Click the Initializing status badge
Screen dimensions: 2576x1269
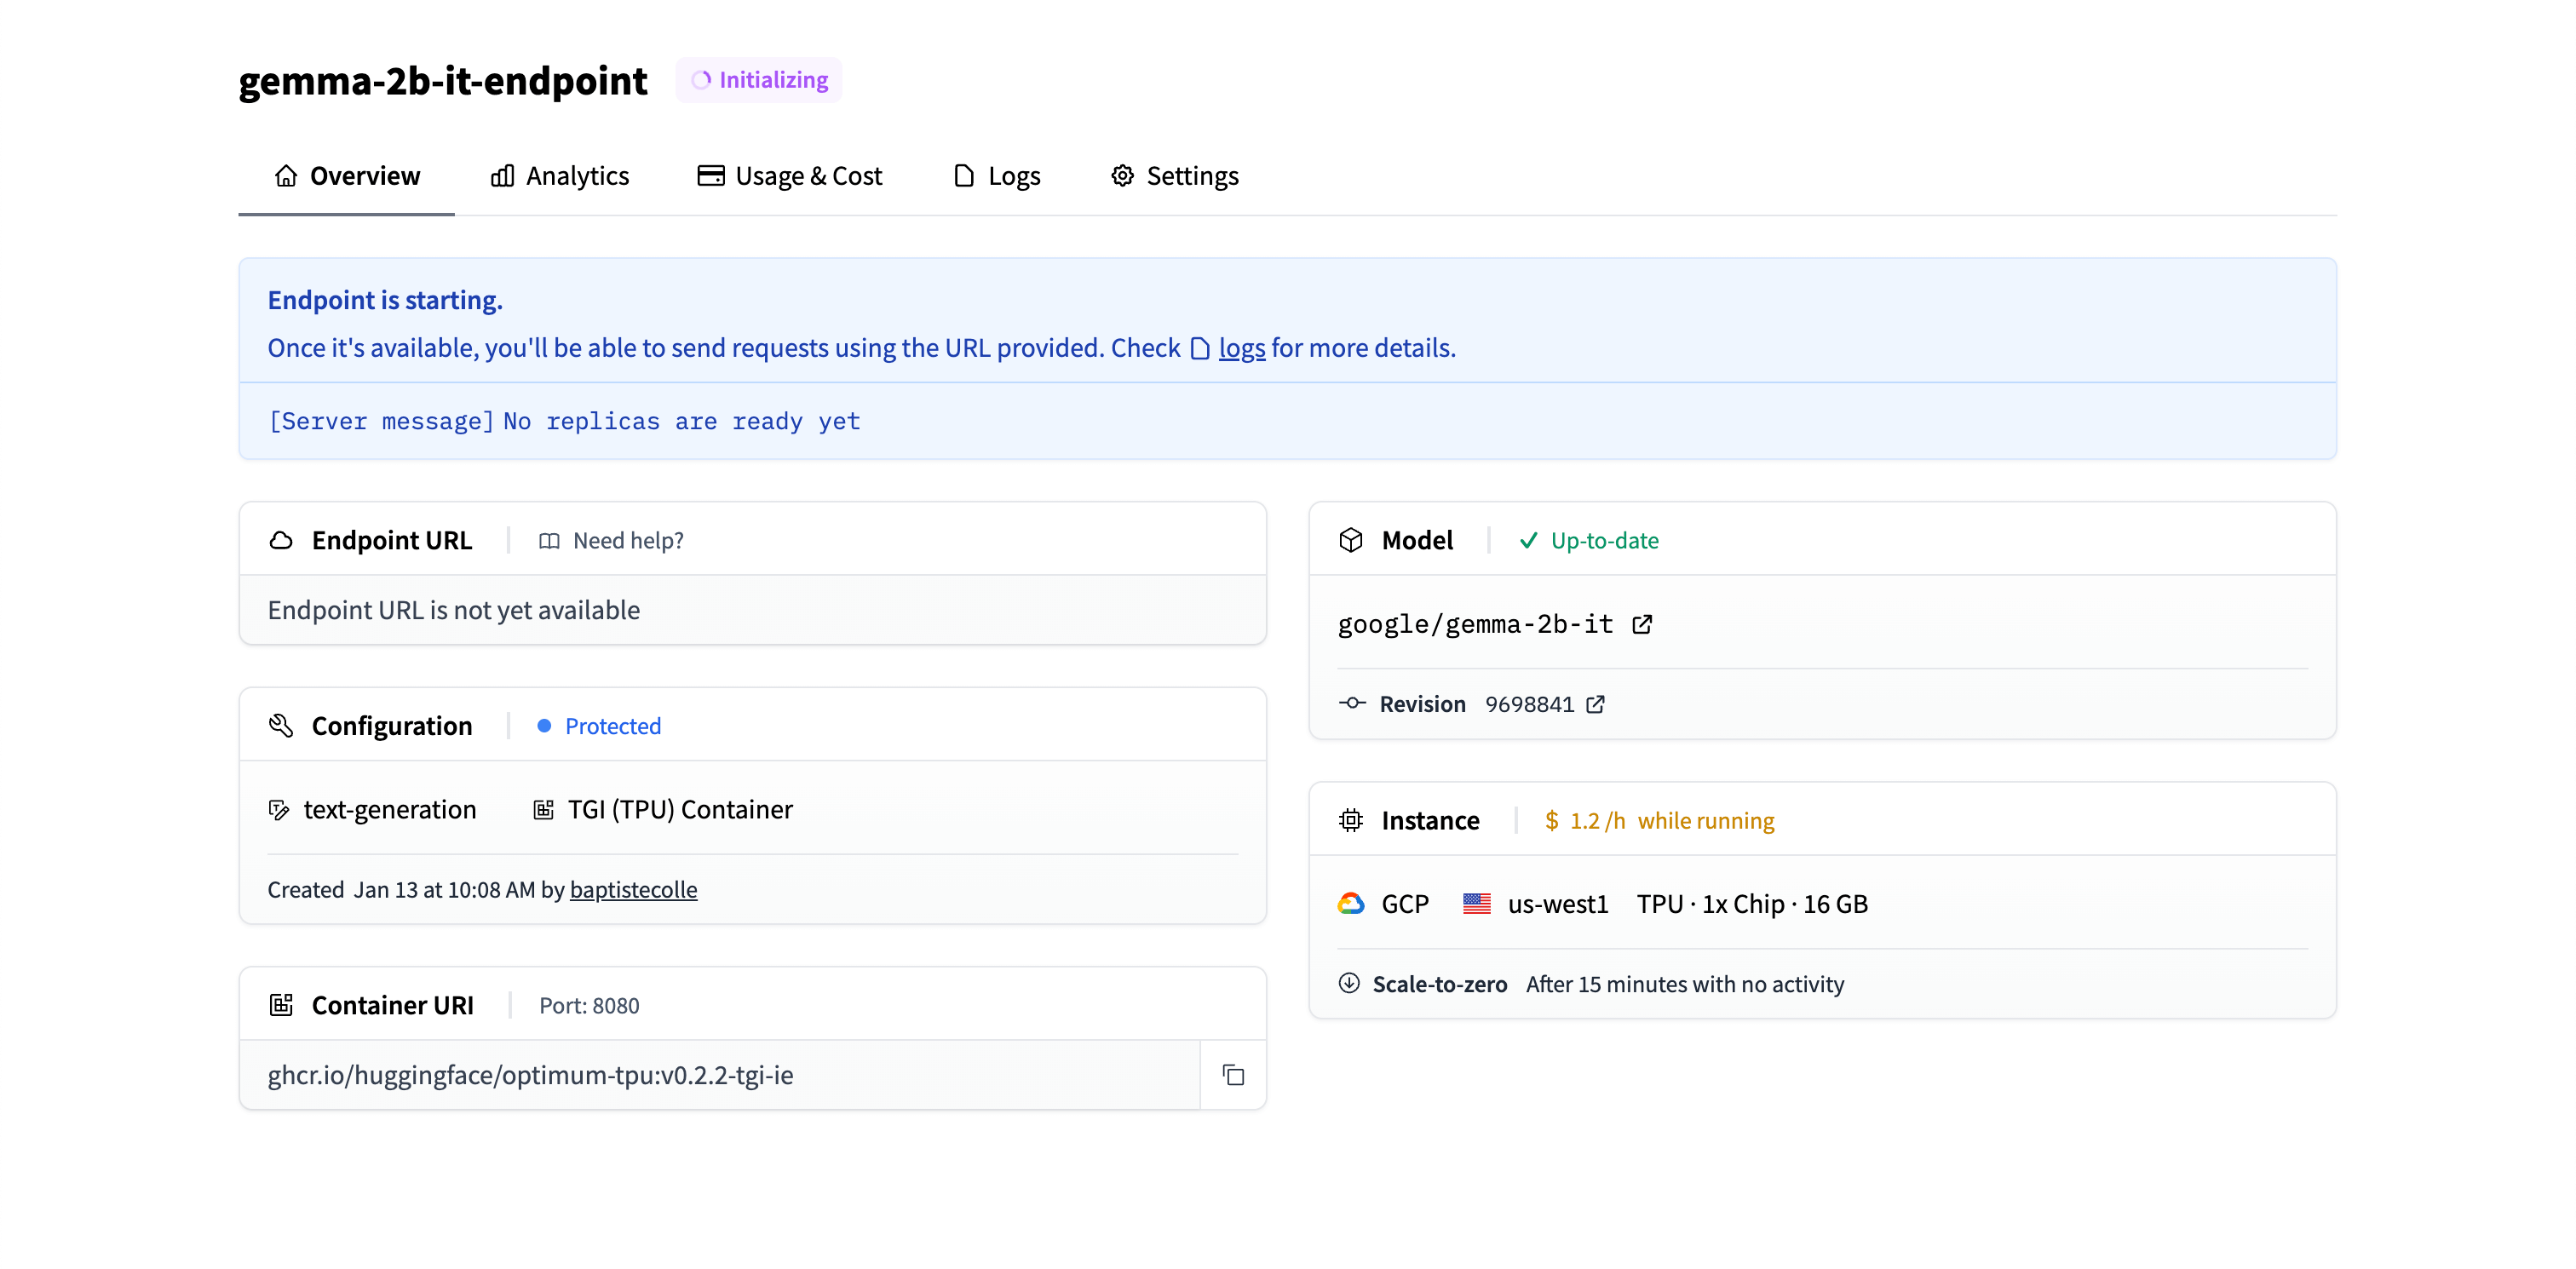(759, 80)
